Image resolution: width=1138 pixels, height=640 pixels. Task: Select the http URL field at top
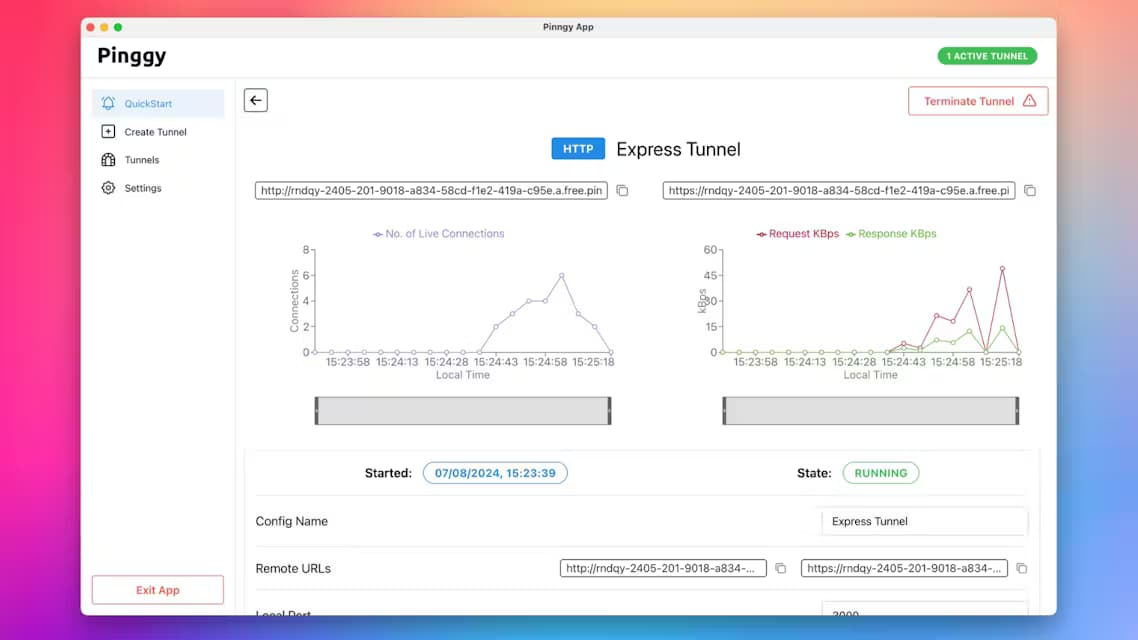431,190
